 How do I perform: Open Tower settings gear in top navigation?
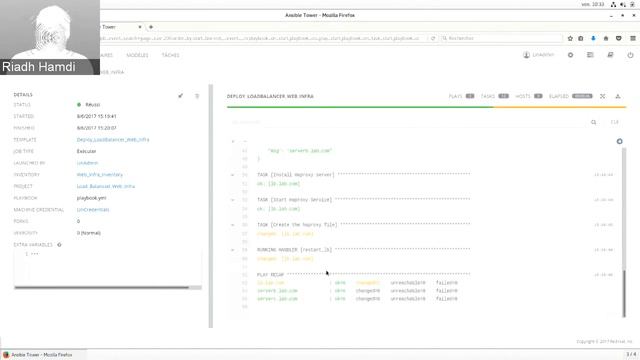570,55
